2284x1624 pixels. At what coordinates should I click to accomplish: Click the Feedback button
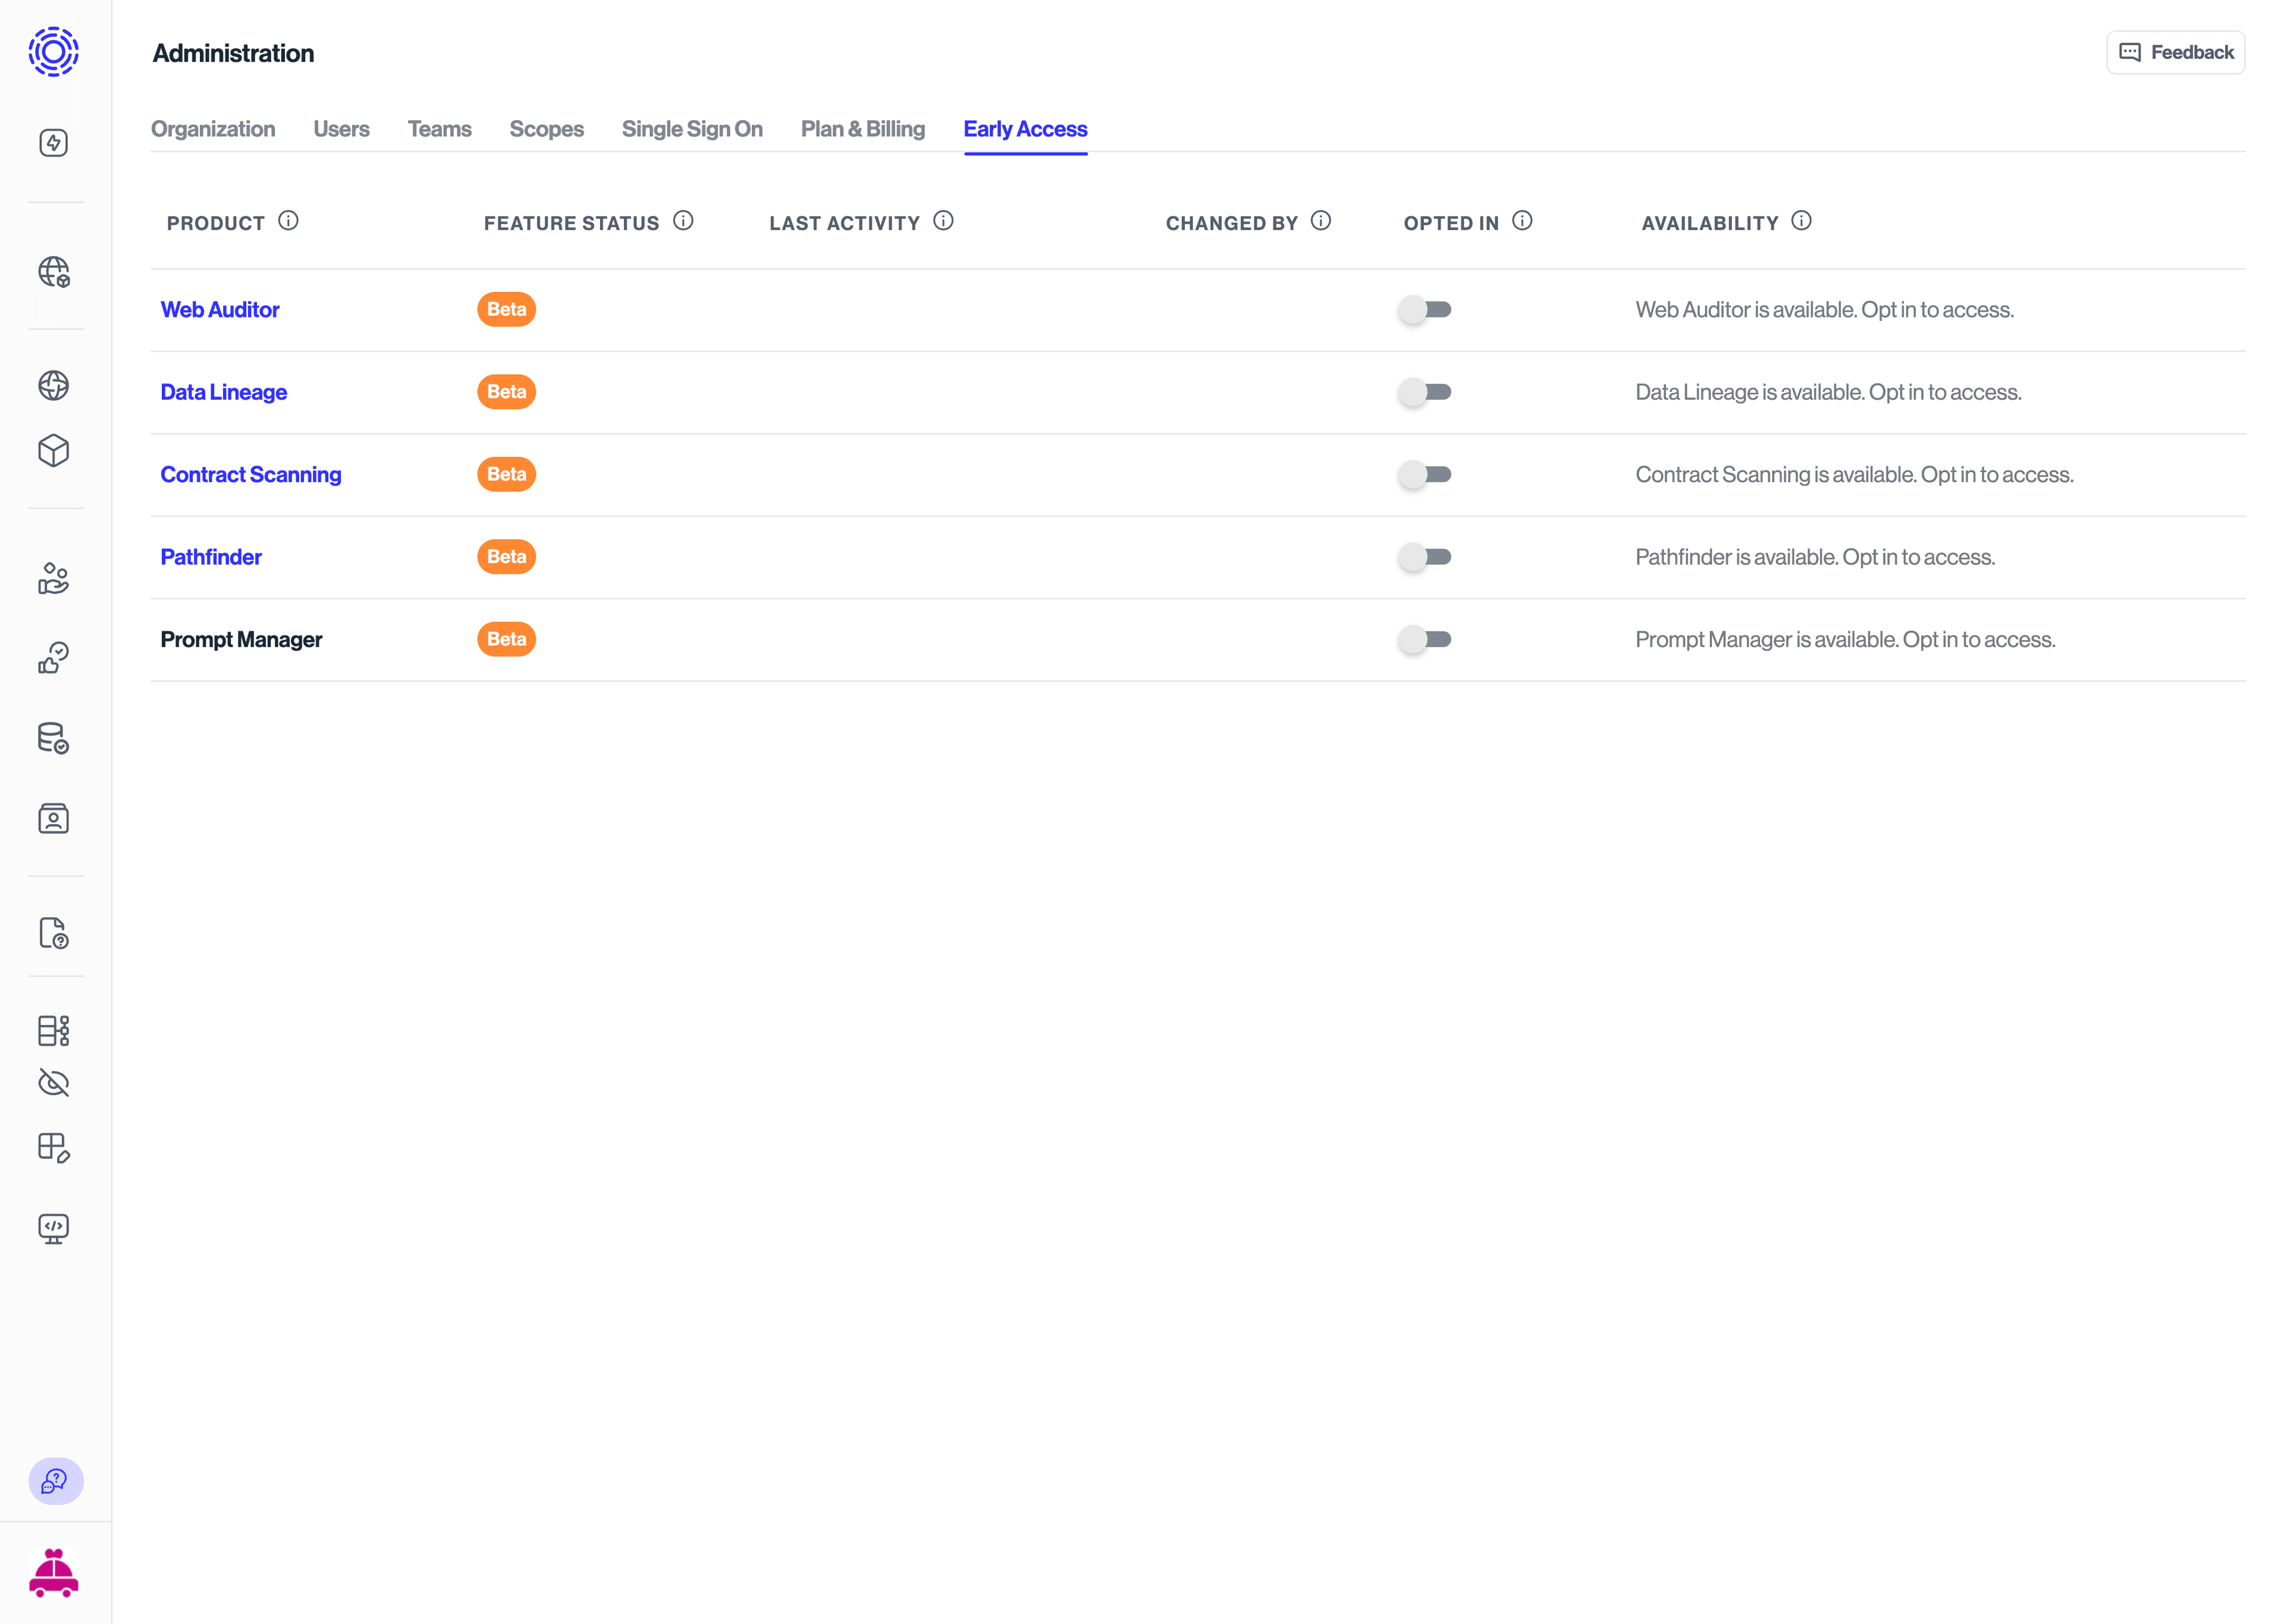(x=2175, y=52)
